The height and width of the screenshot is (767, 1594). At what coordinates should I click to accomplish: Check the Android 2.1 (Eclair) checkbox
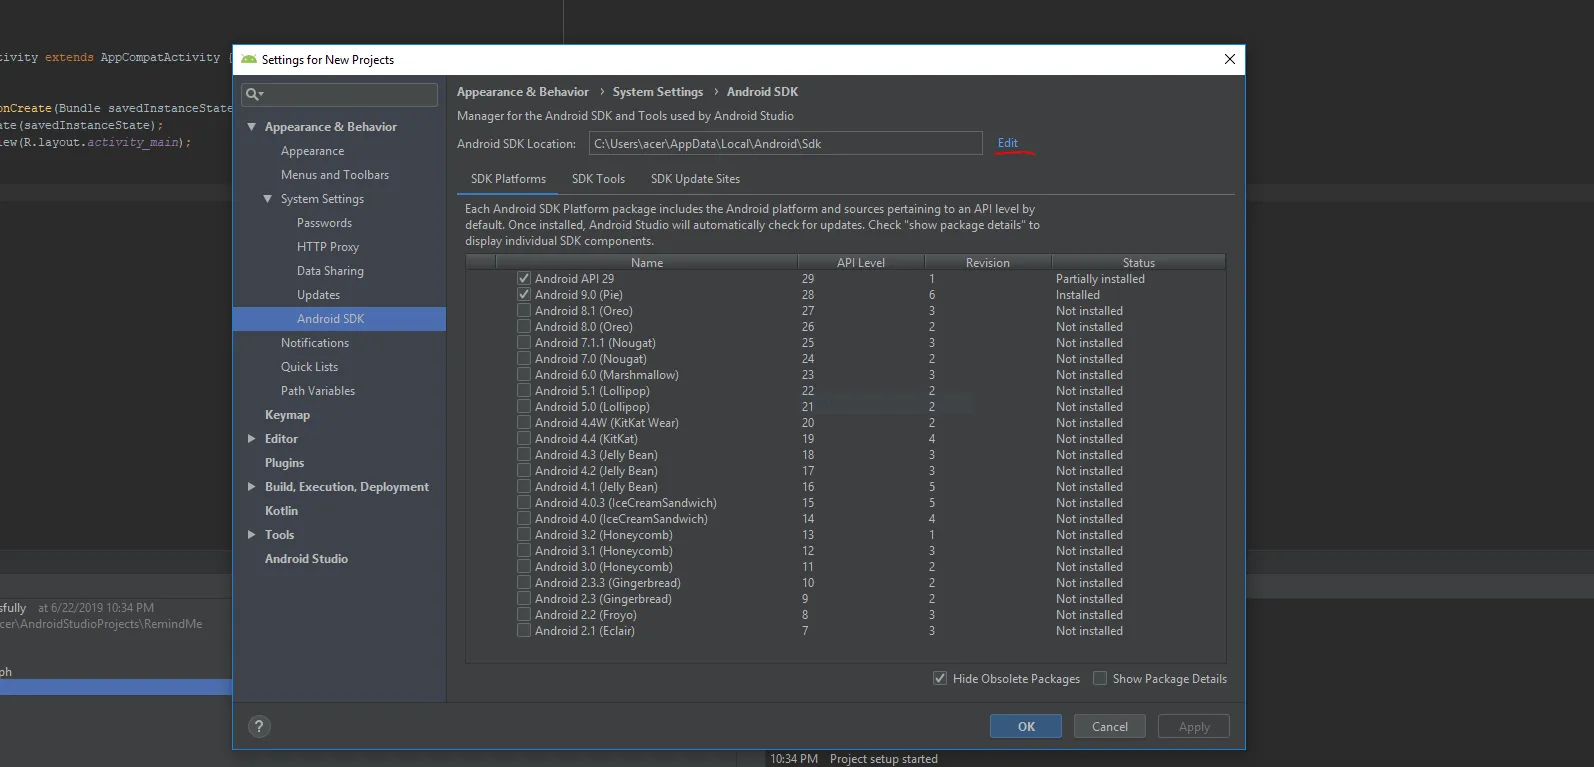pos(524,631)
